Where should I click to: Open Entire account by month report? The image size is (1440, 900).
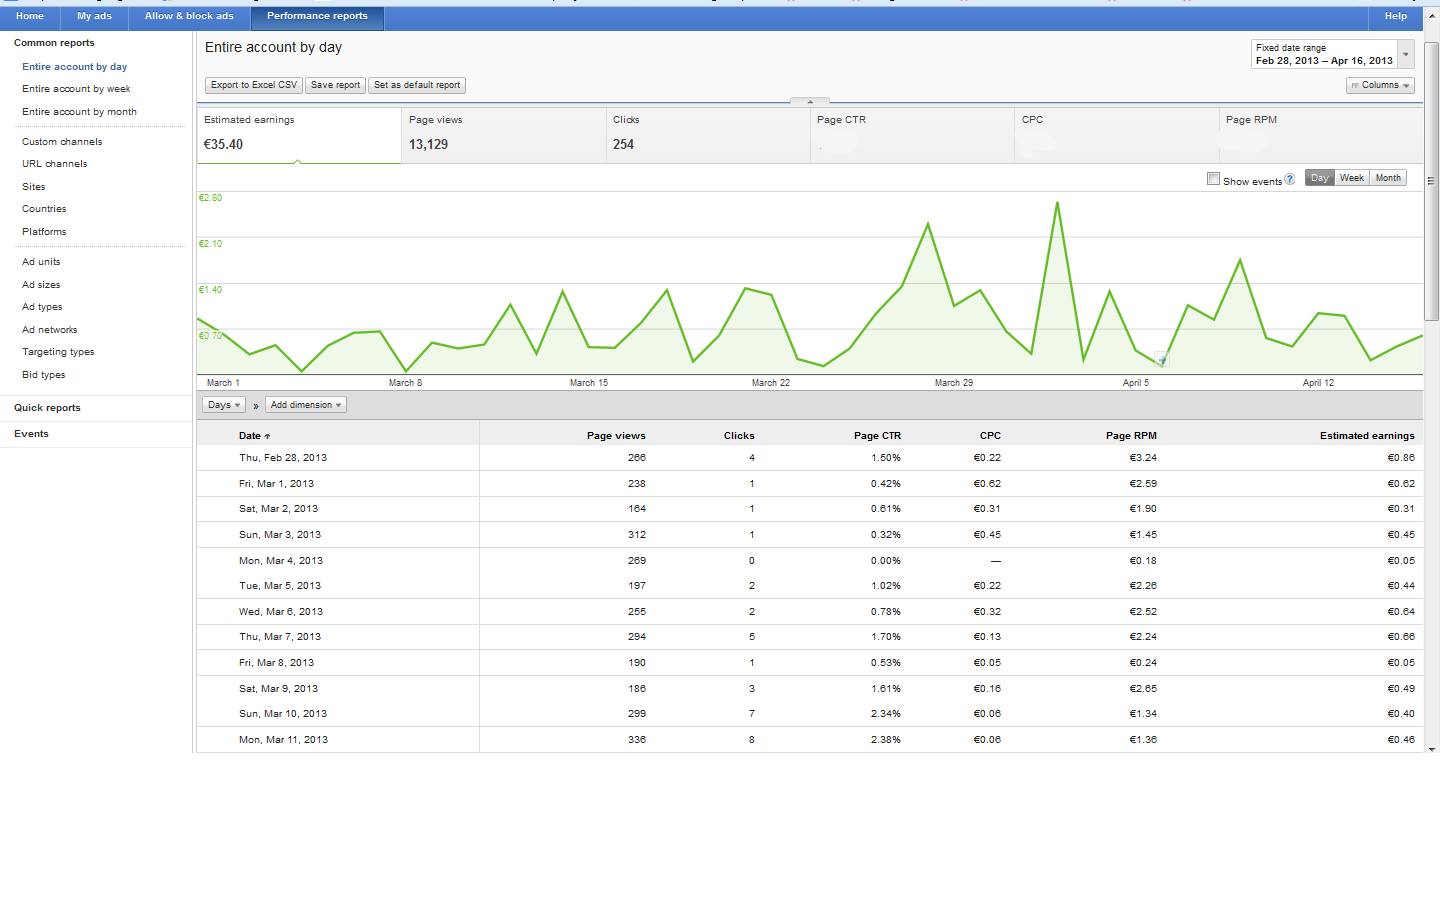[x=79, y=112]
